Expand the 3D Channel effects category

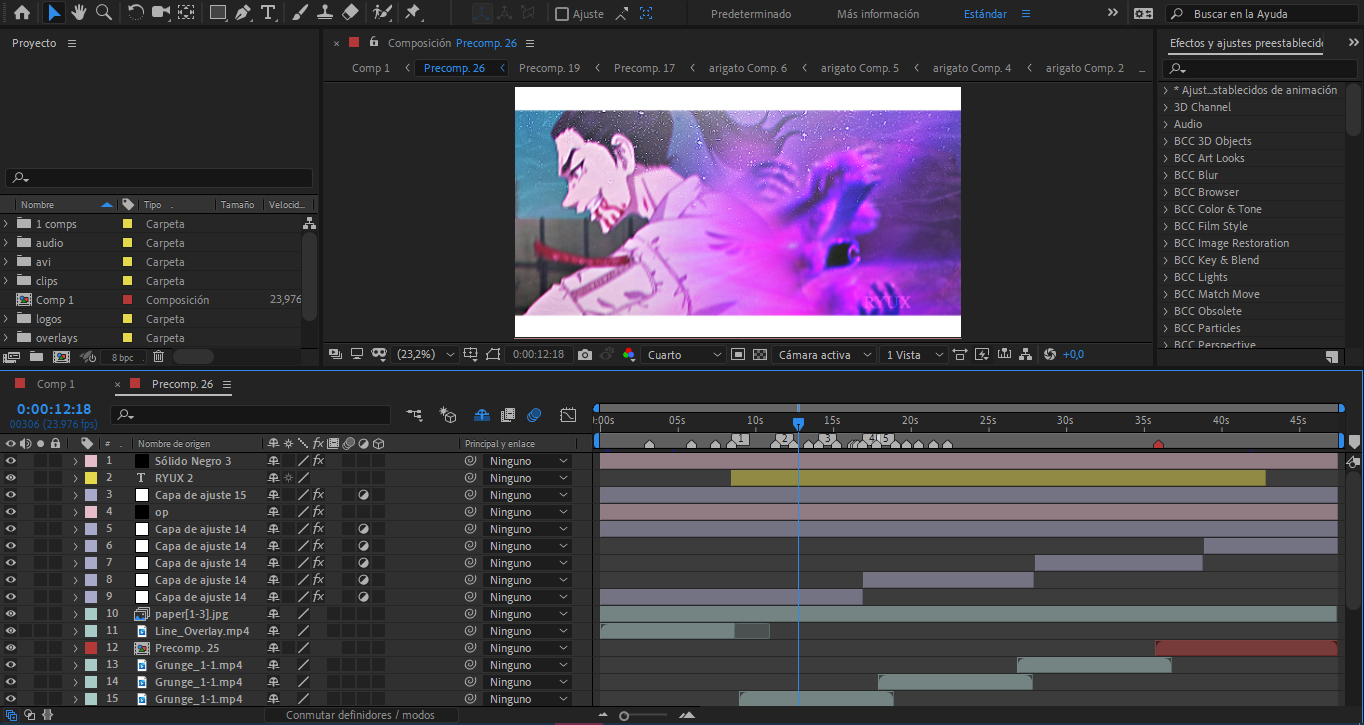click(1165, 107)
